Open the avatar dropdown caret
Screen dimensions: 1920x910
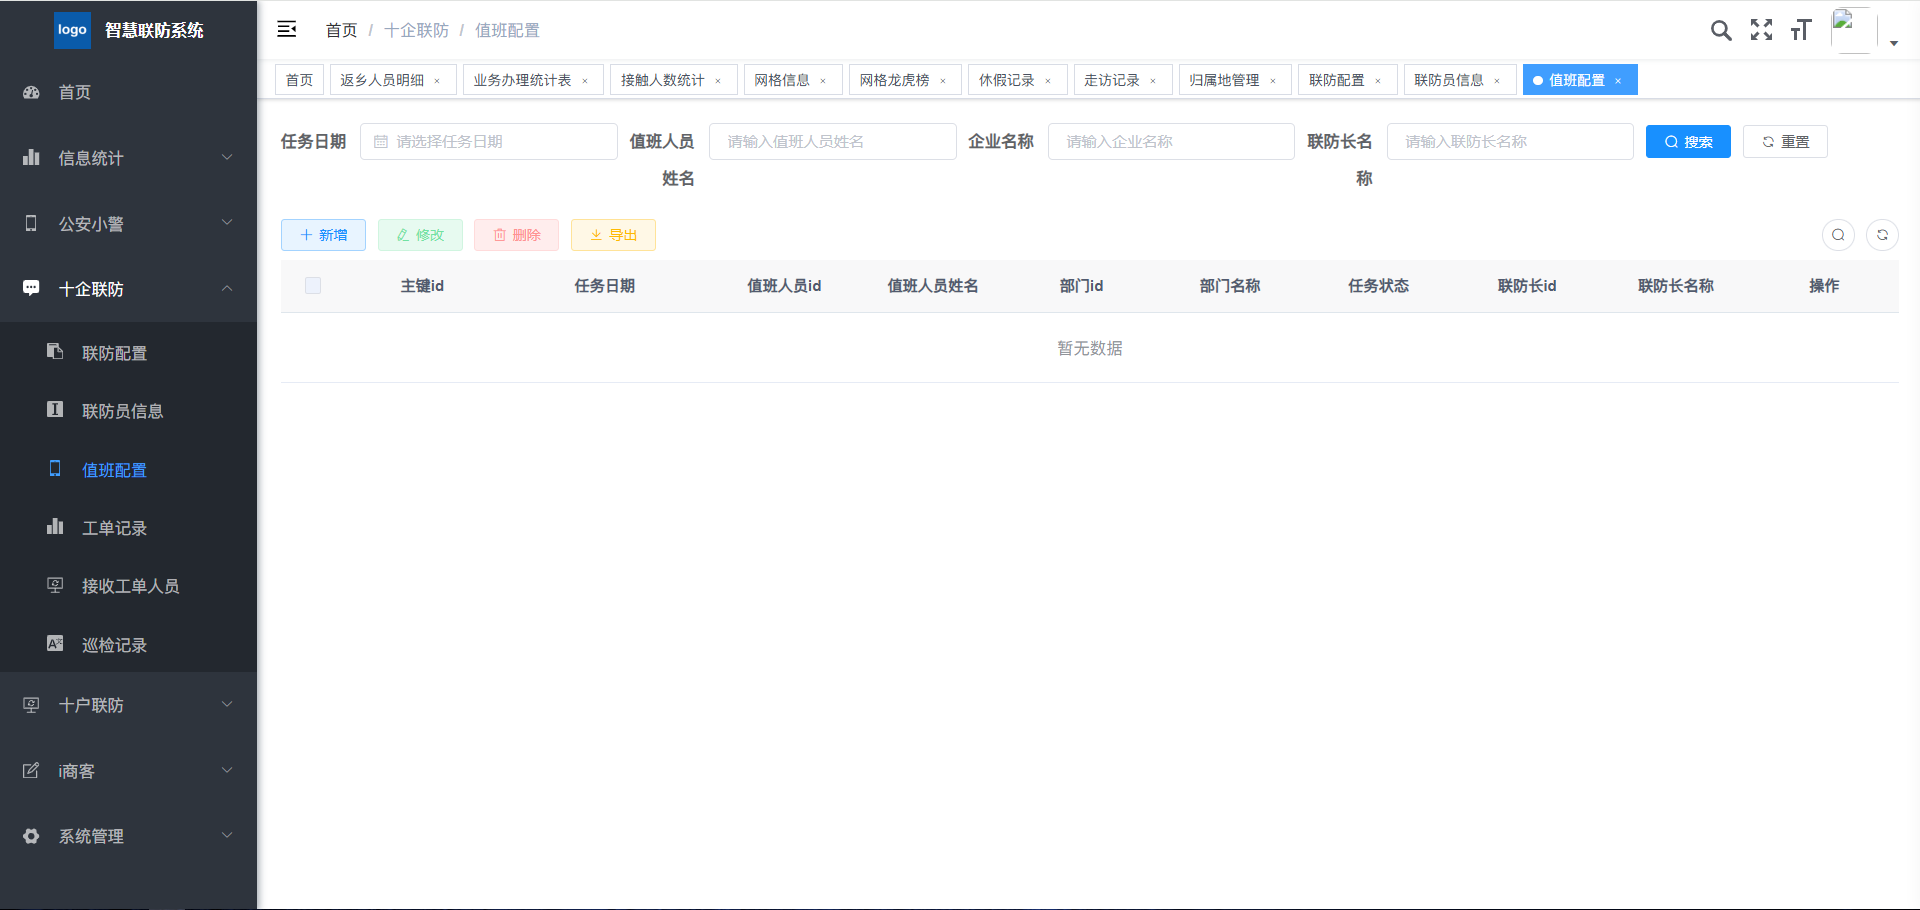[1893, 43]
